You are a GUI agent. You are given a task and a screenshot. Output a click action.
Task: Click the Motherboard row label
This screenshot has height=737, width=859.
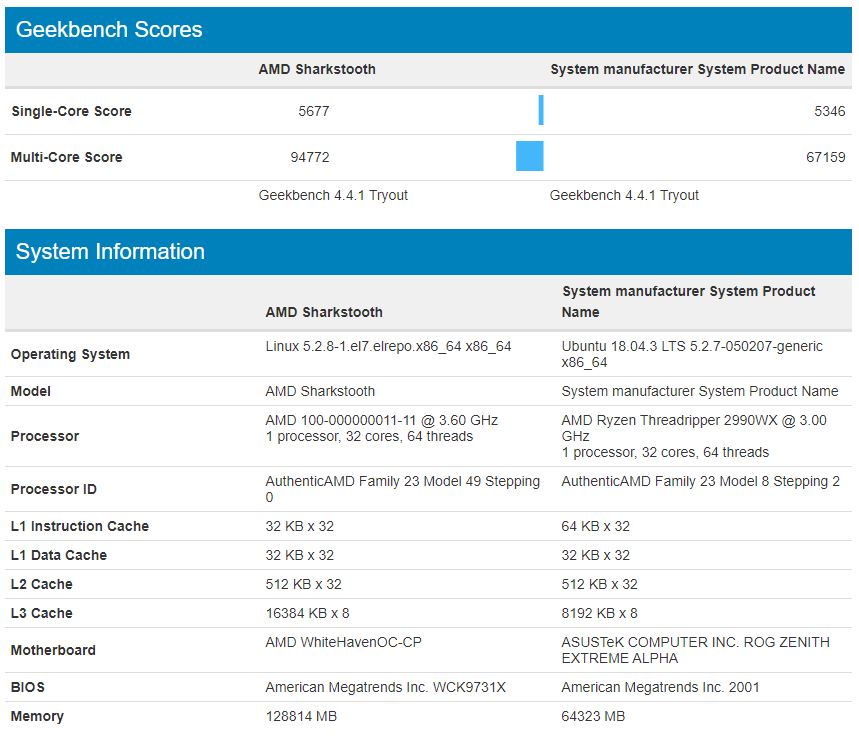(53, 650)
